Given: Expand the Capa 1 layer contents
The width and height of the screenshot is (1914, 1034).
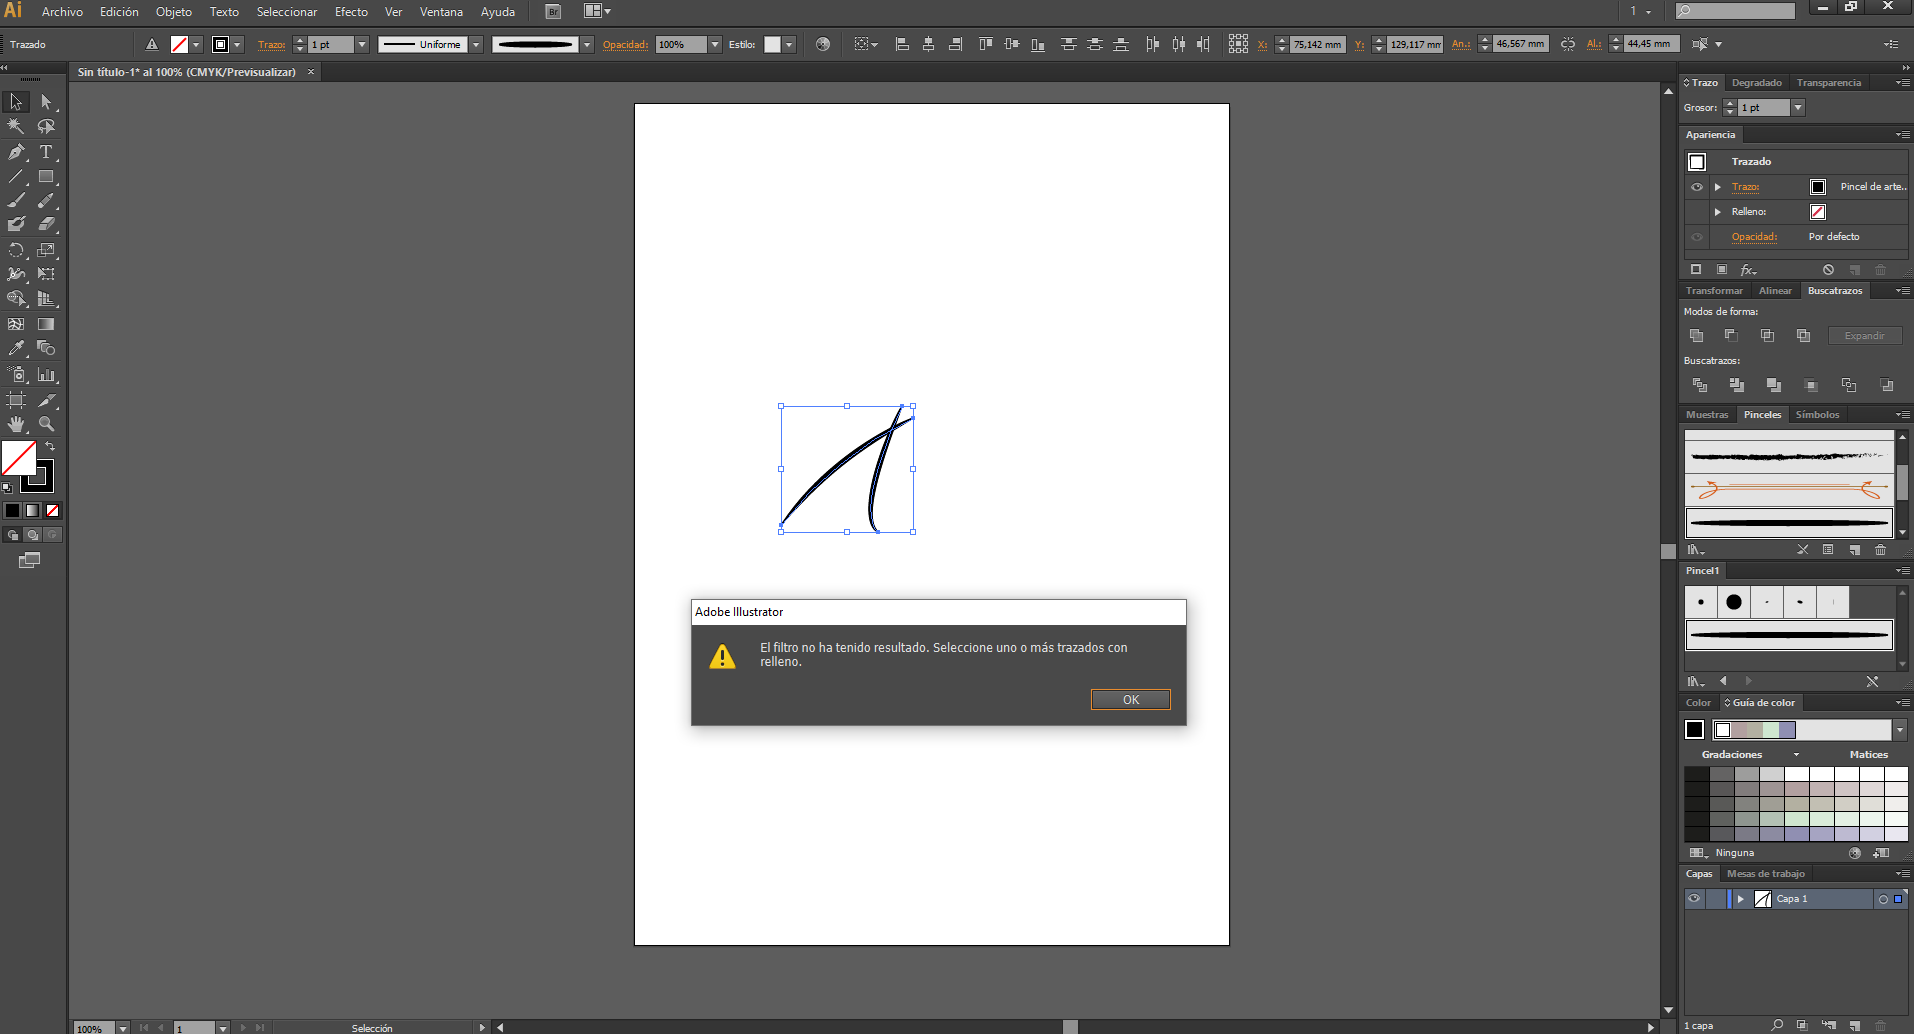Looking at the screenshot, I should [1741, 899].
